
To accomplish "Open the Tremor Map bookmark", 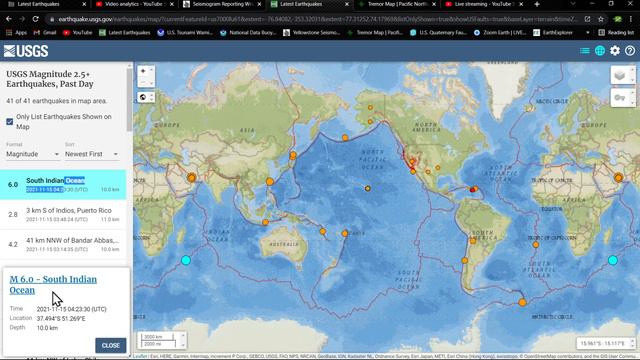I will (x=375, y=33).
